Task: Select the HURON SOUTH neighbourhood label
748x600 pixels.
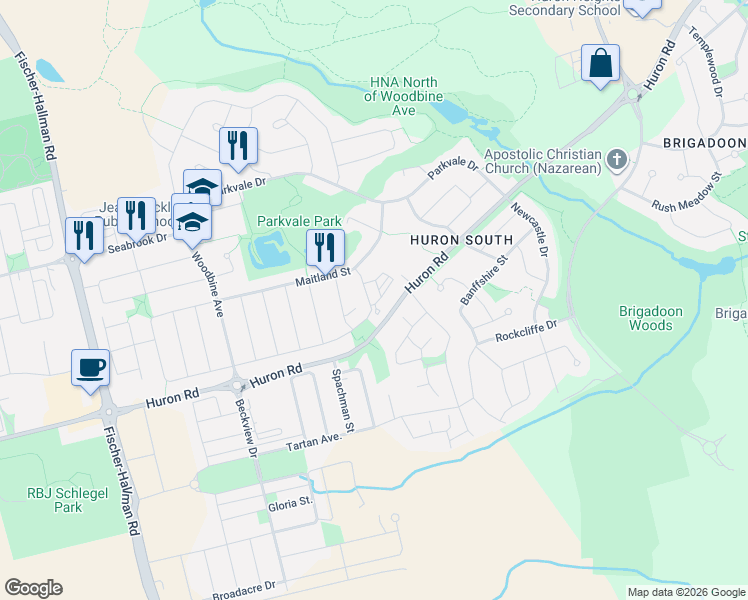Action: coord(461,240)
